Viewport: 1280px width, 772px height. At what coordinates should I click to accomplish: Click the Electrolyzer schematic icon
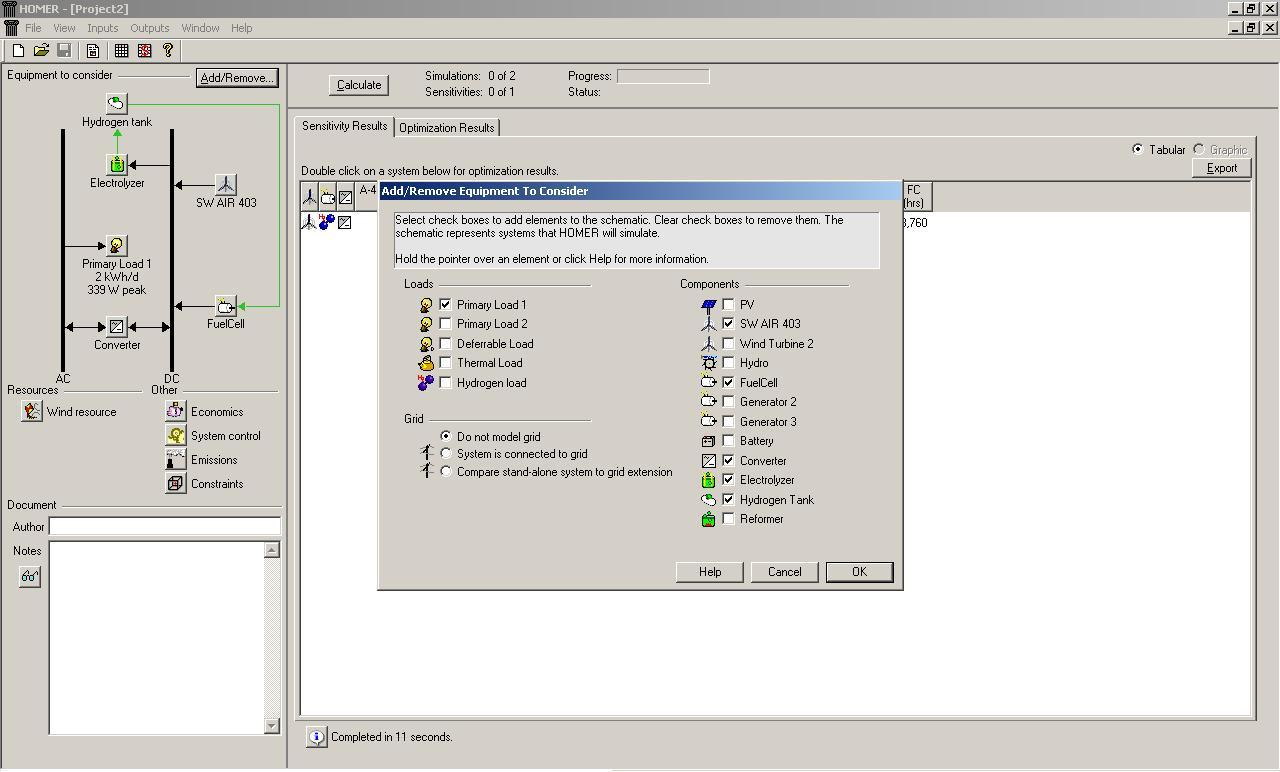click(x=117, y=165)
